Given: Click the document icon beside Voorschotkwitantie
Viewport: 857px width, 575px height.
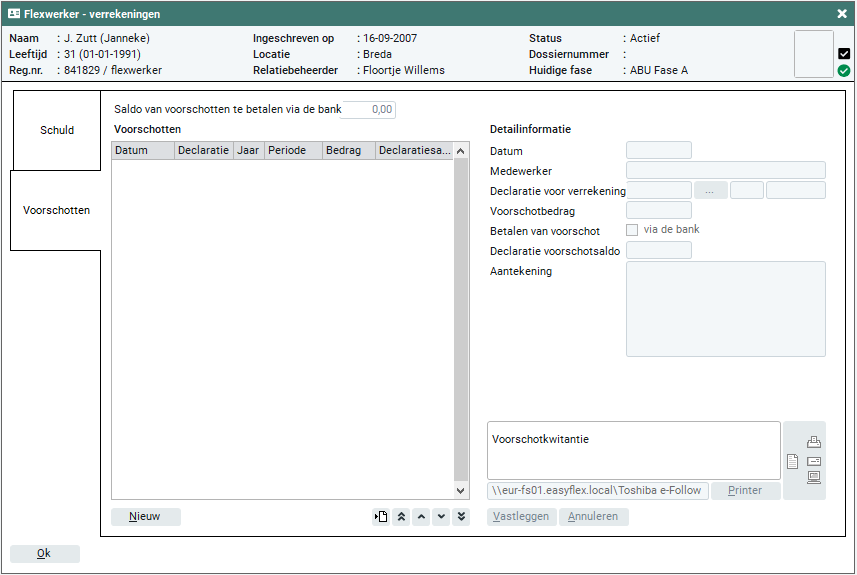Looking at the screenshot, I should pos(792,461).
